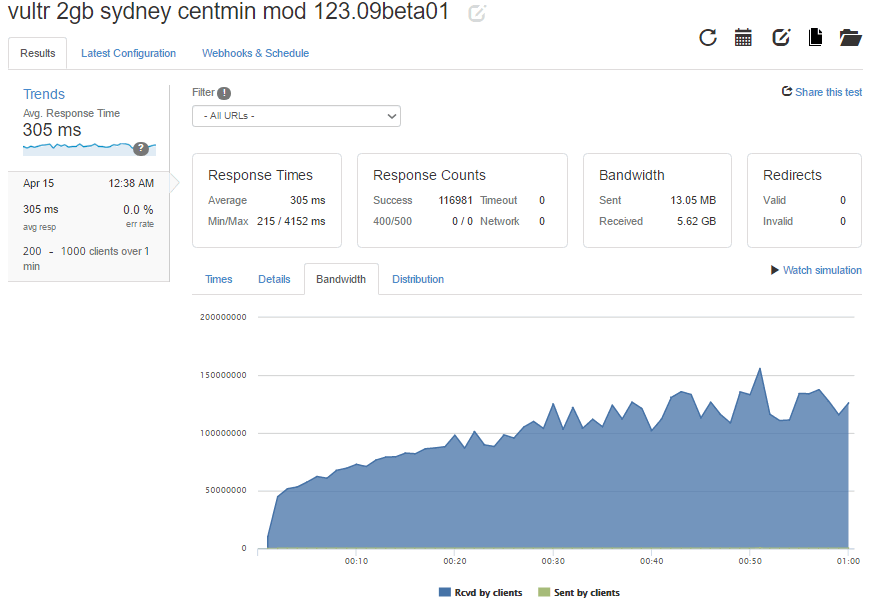Click the test title vultr 2gb sydney
The height and width of the screenshot is (609, 880).
pos(228,11)
